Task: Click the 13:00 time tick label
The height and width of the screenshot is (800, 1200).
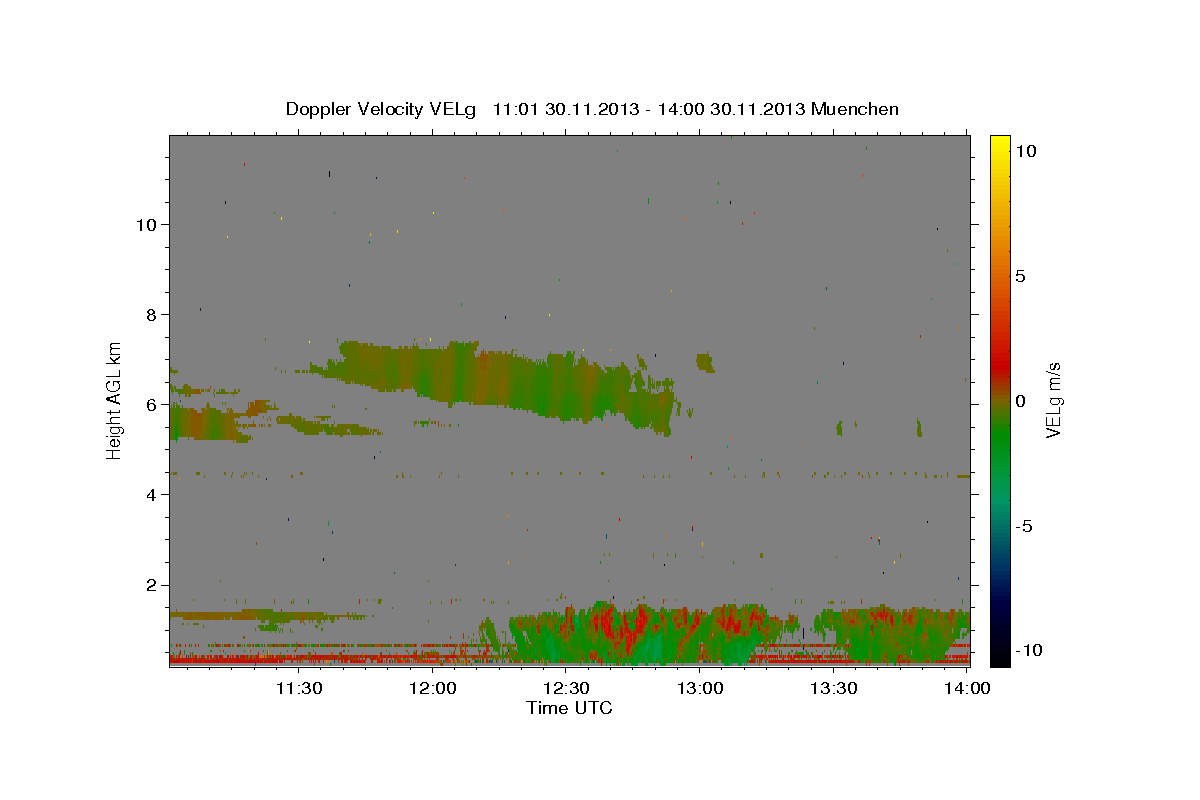Action: tap(700, 688)
